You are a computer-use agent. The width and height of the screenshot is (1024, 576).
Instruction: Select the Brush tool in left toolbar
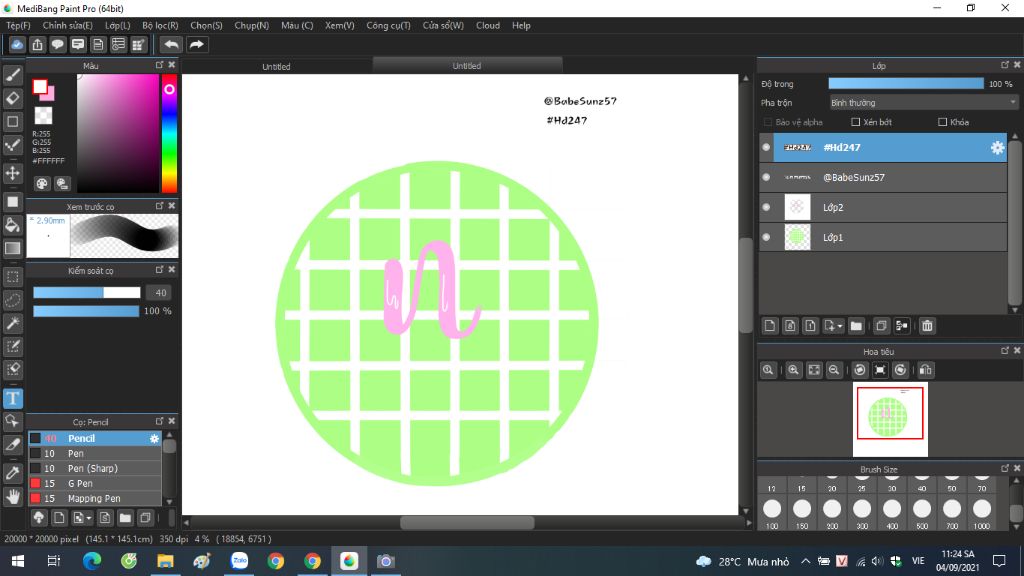(12, 76)
